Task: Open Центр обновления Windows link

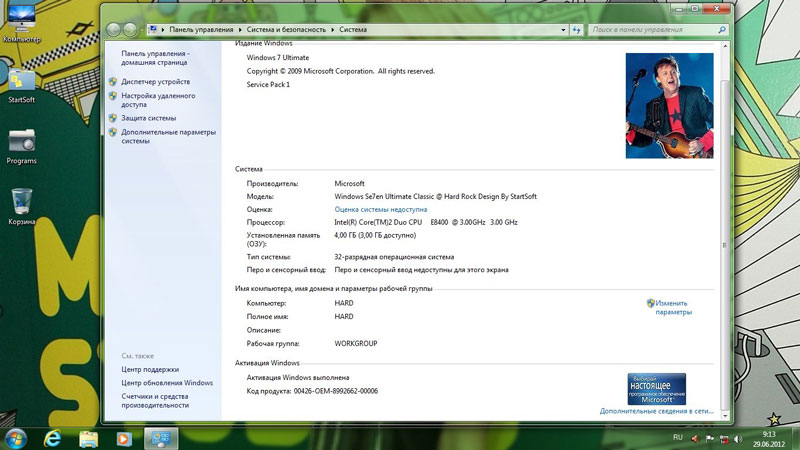Action: [x=167, y=382]
